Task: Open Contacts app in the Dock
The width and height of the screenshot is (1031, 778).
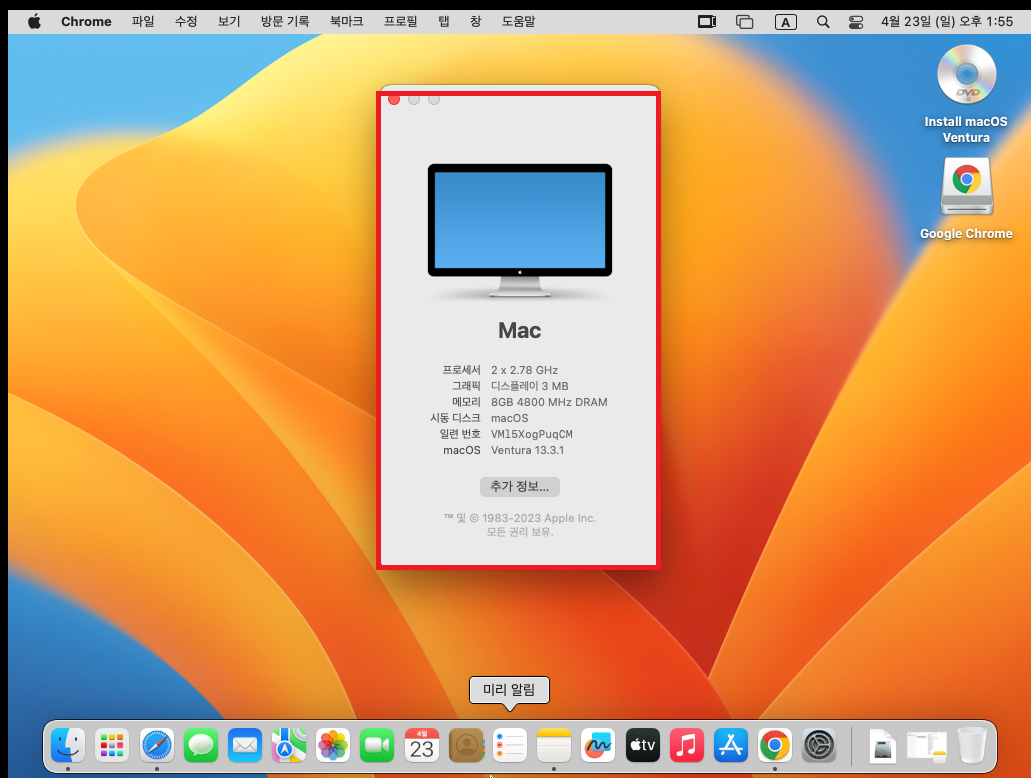Action: point(466,746)
